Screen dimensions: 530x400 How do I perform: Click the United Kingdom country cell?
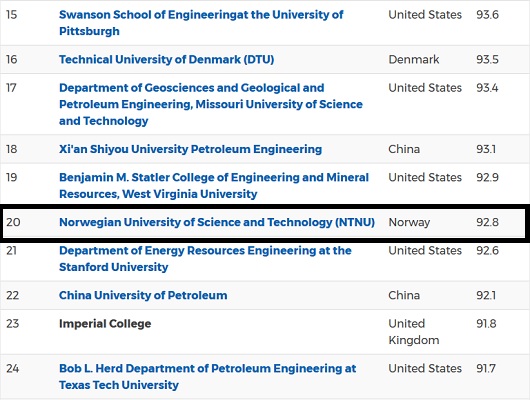(414, 332)
